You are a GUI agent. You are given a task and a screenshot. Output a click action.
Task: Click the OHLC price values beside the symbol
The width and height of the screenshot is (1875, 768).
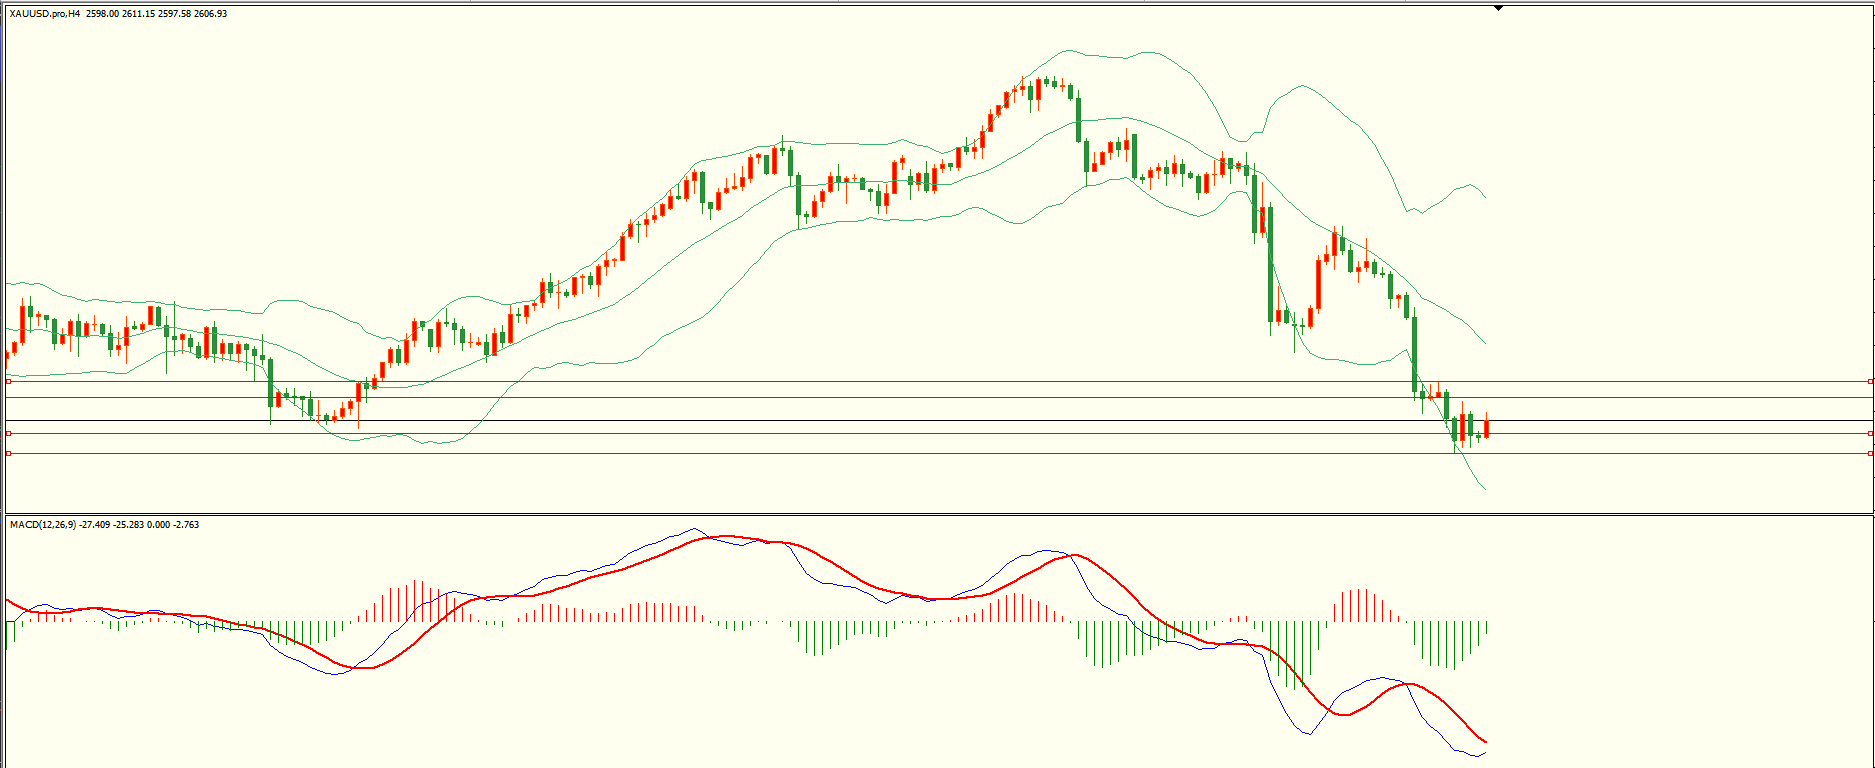[156, 14]
